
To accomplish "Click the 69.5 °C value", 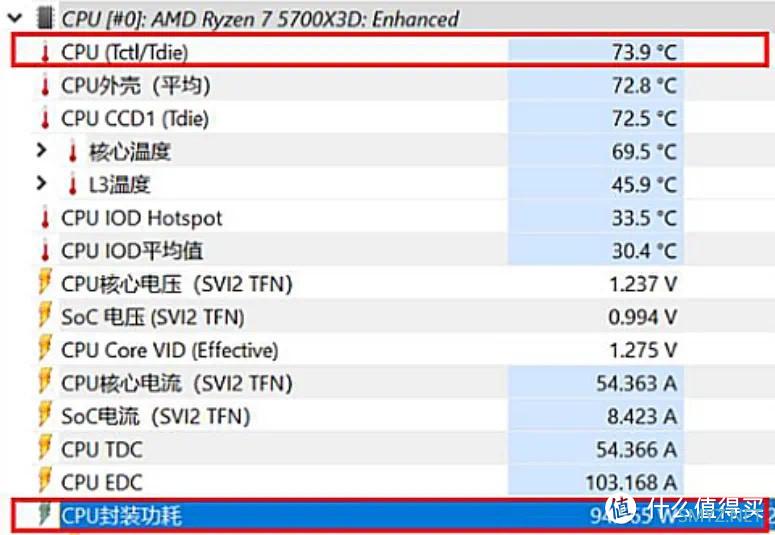I will pyautogui.click(x=644, y=152).
